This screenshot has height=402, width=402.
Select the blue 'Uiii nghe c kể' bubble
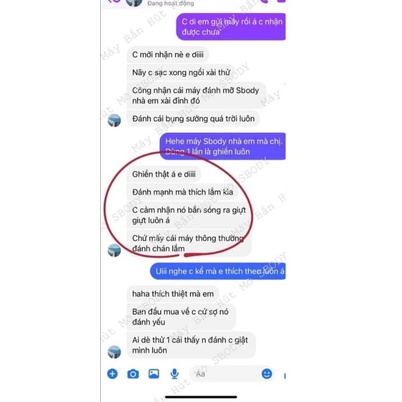coord(218,271)
